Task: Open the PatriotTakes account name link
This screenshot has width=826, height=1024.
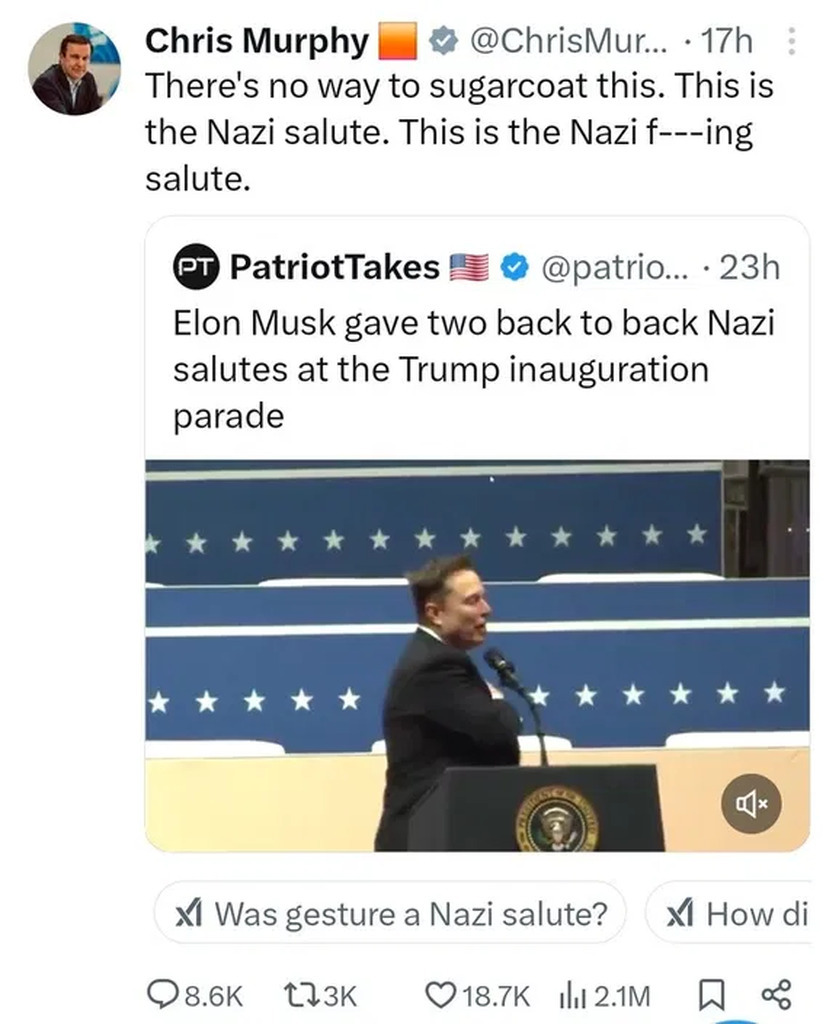Action: (x=334, y=267)
